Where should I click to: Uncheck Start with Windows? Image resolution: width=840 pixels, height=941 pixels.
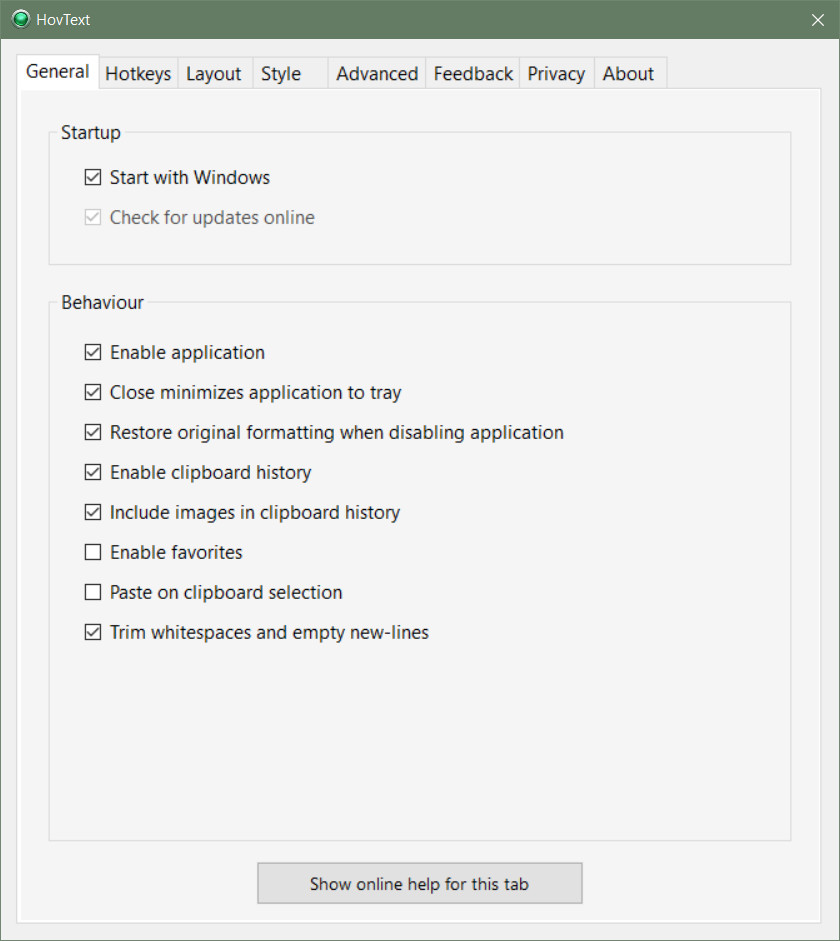pyautogui.click(x=93, y=178)
